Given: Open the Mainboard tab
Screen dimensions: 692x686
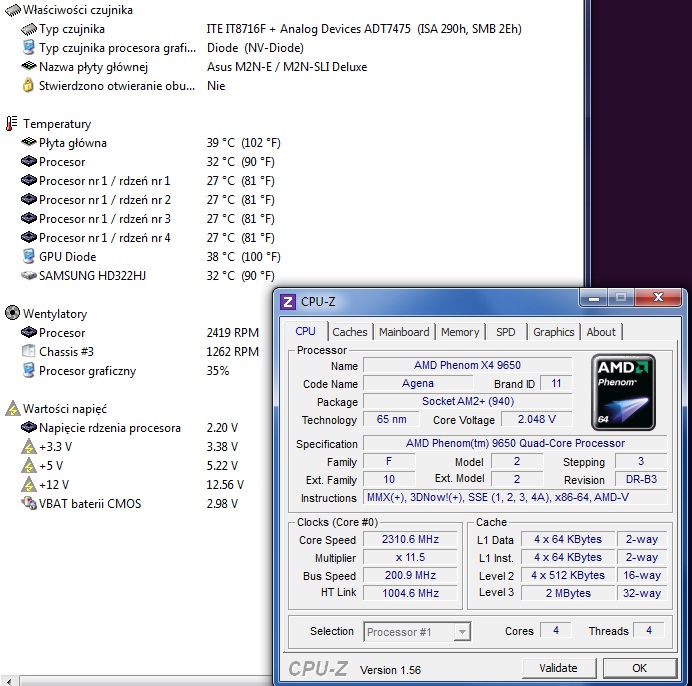Looking at the screenshot, I should pos(404,332).
